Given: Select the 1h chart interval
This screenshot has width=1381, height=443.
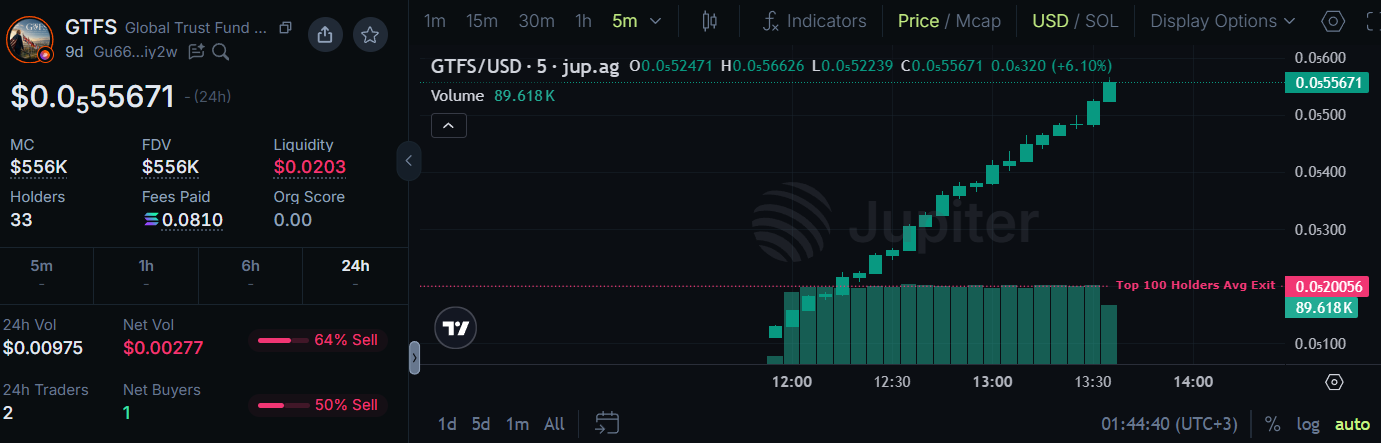Looking at the screenshot, I should [x=583, y=21].
